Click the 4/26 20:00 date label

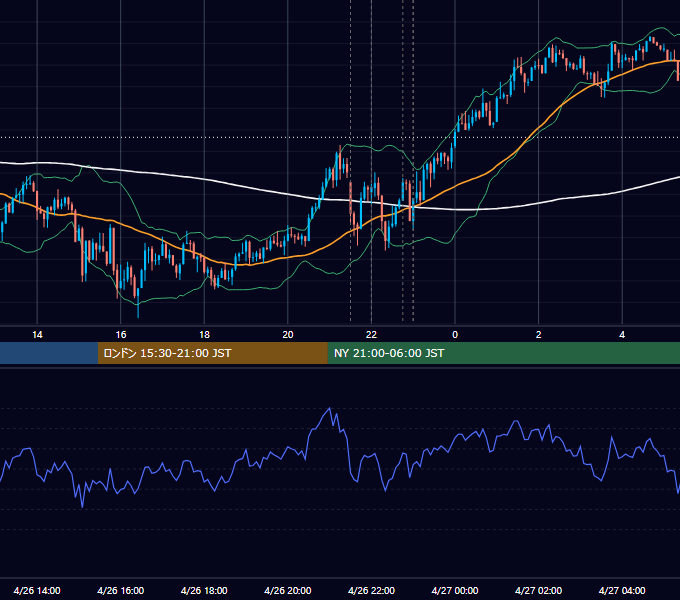[288, 590]
